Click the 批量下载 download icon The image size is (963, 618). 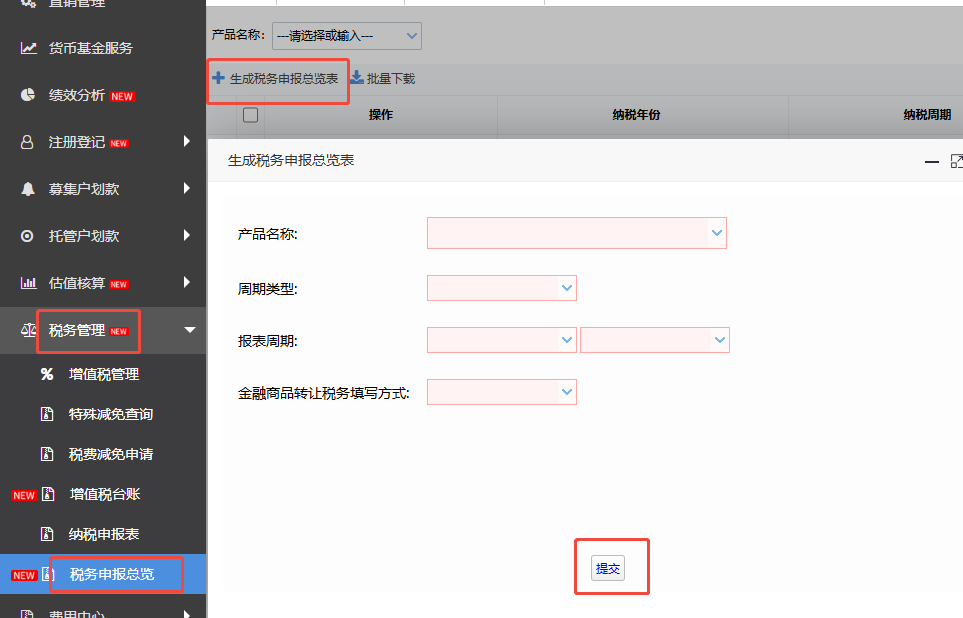coord(357,77)
